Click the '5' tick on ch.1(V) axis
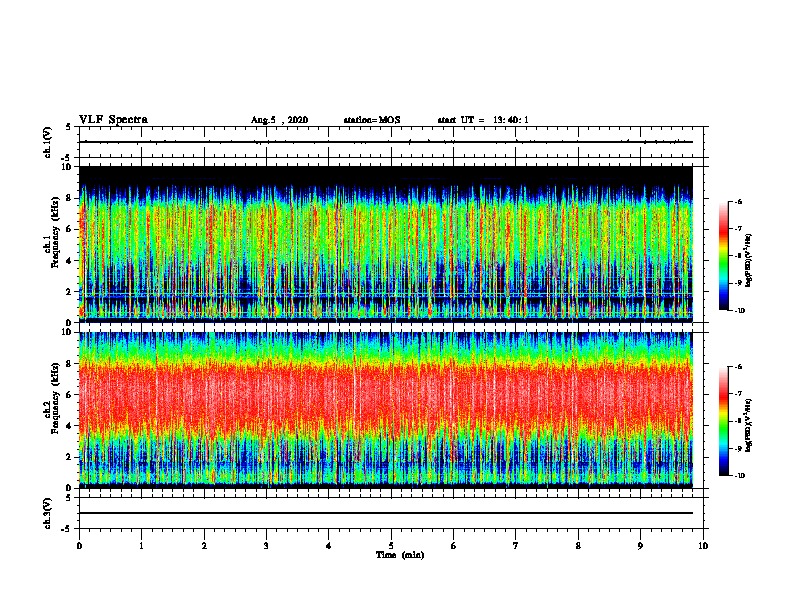 point(68,127)
